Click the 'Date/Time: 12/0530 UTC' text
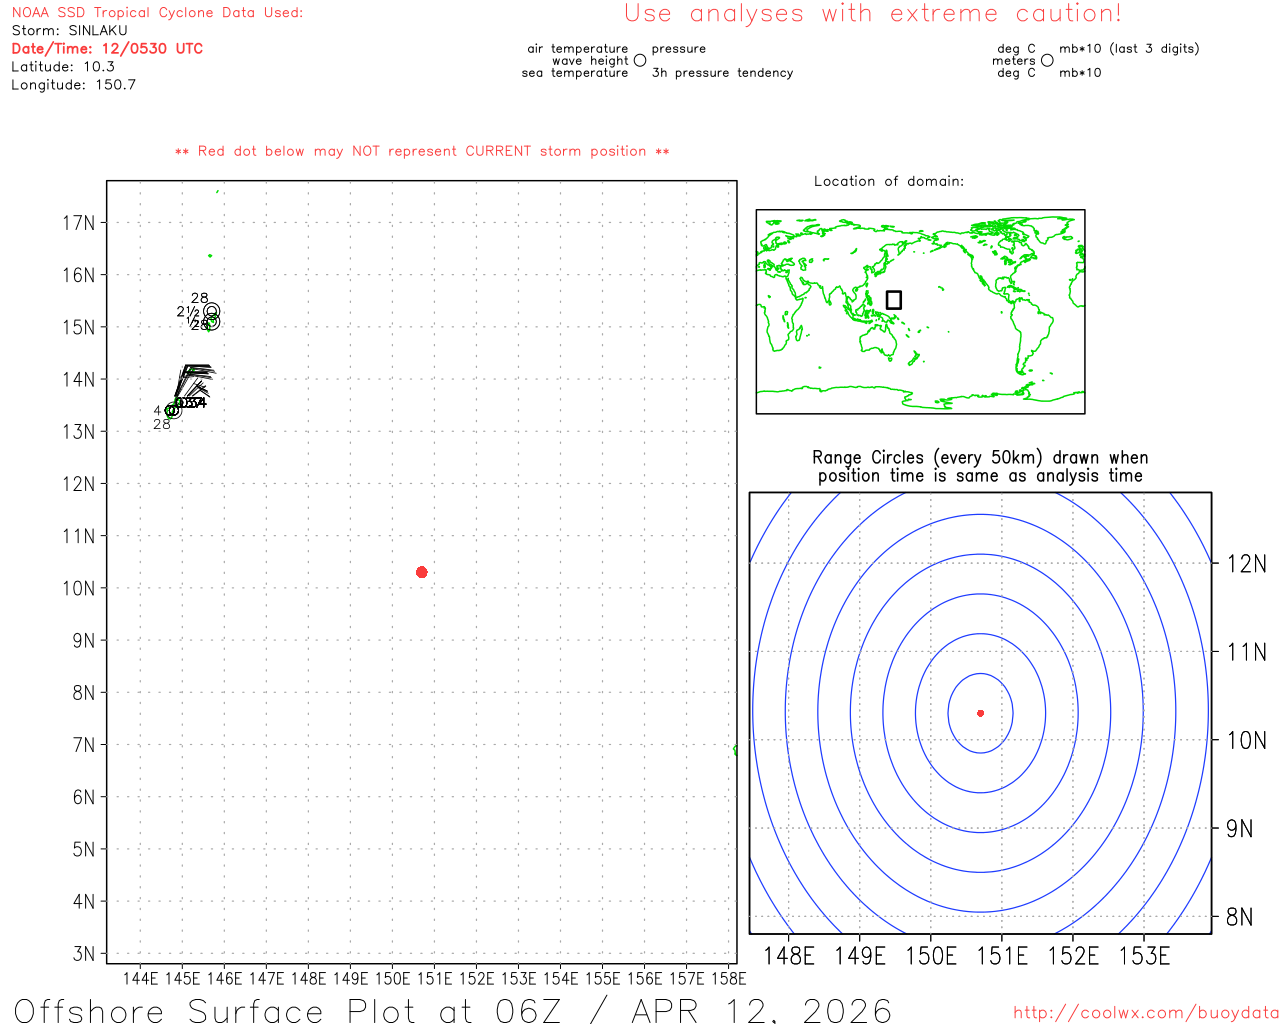1280x1024 pixels. point(107,49)
